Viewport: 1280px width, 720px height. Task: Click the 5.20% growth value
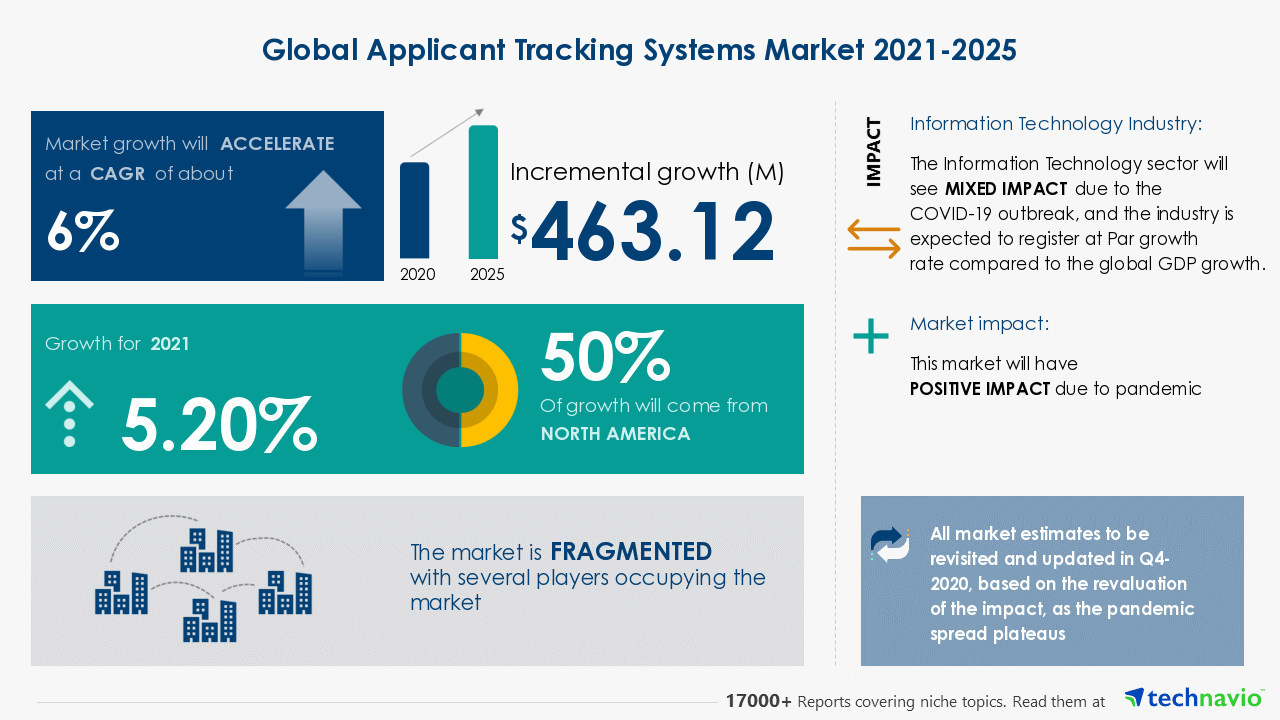pyautogui.click(x=219, y=424)
